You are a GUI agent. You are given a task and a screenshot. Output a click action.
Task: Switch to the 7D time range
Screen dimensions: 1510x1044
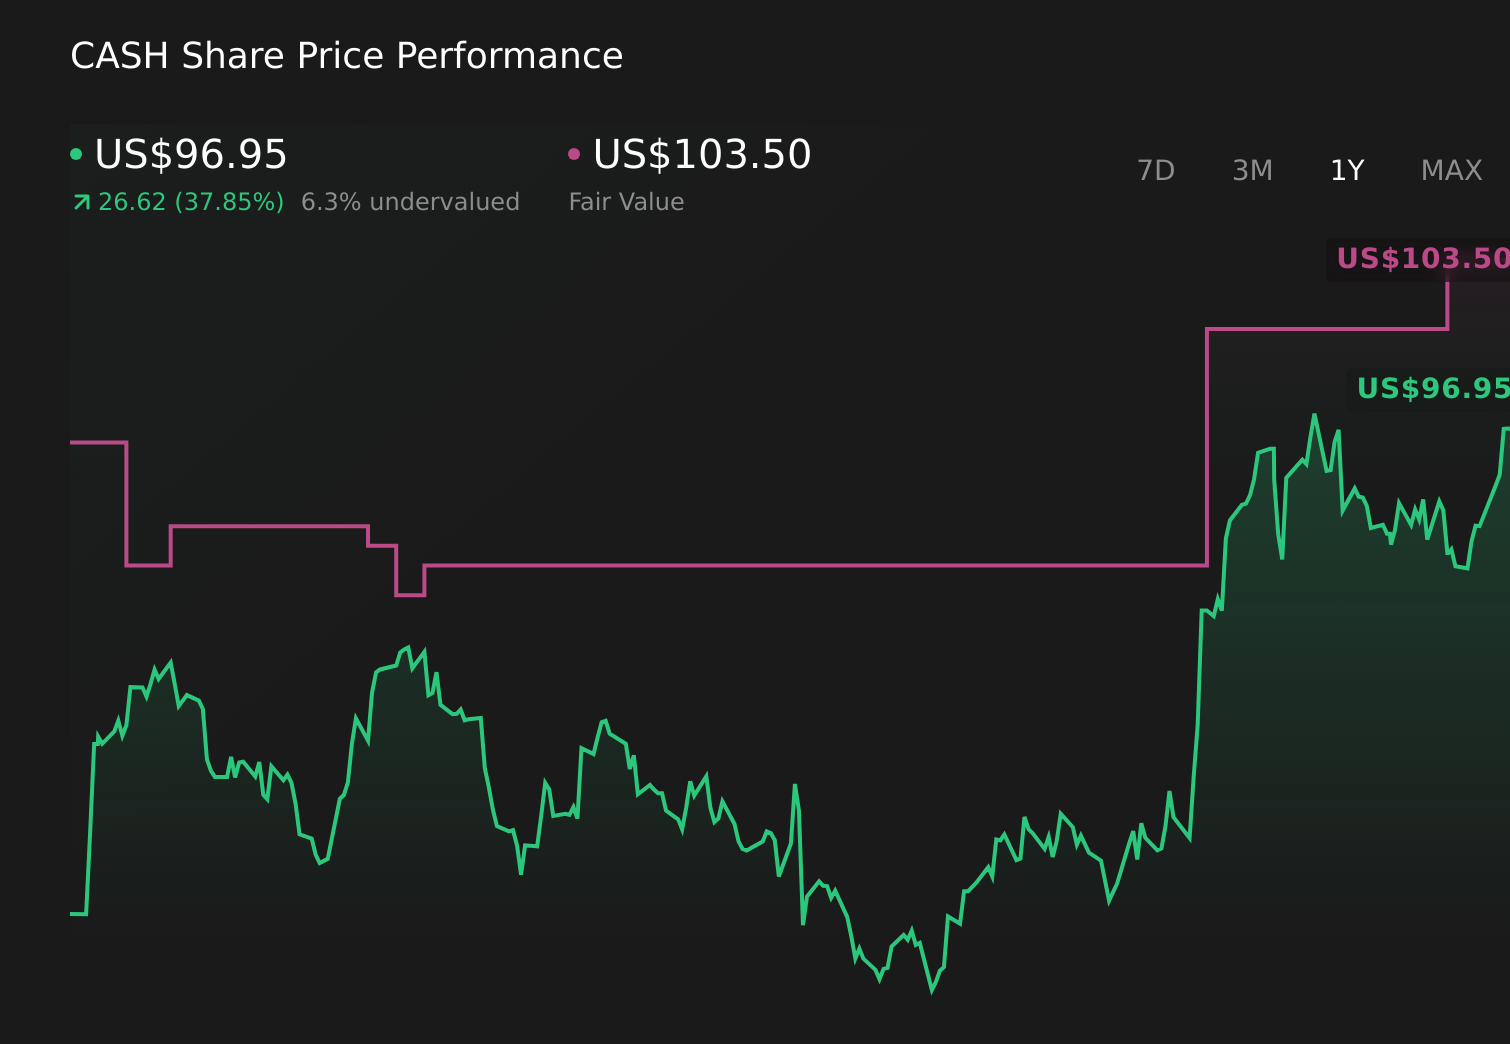1156,170
